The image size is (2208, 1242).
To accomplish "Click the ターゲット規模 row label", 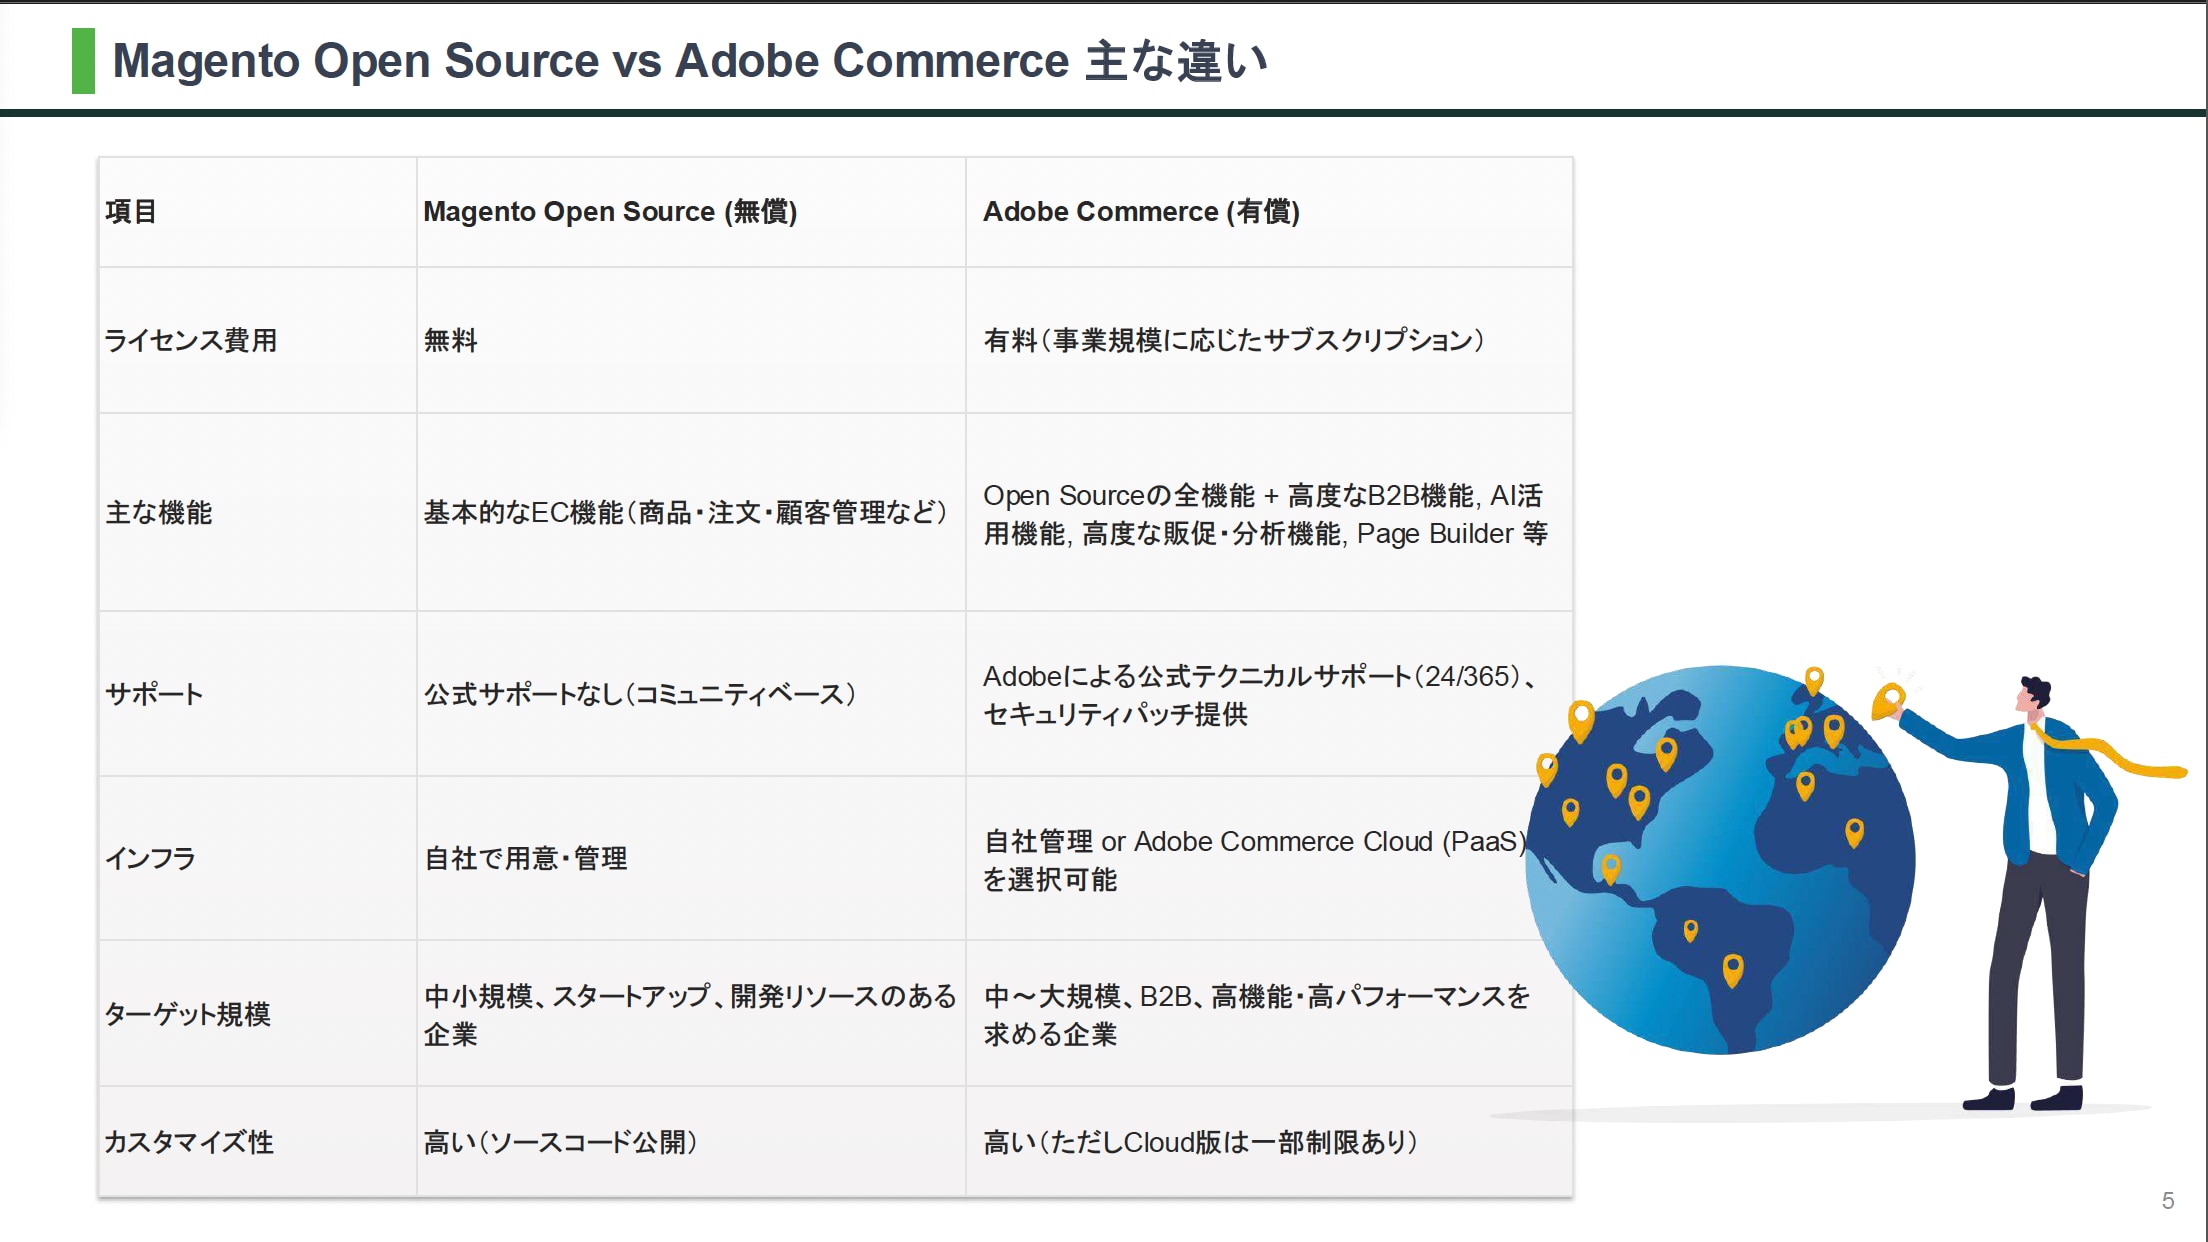I will point(188,1014).
